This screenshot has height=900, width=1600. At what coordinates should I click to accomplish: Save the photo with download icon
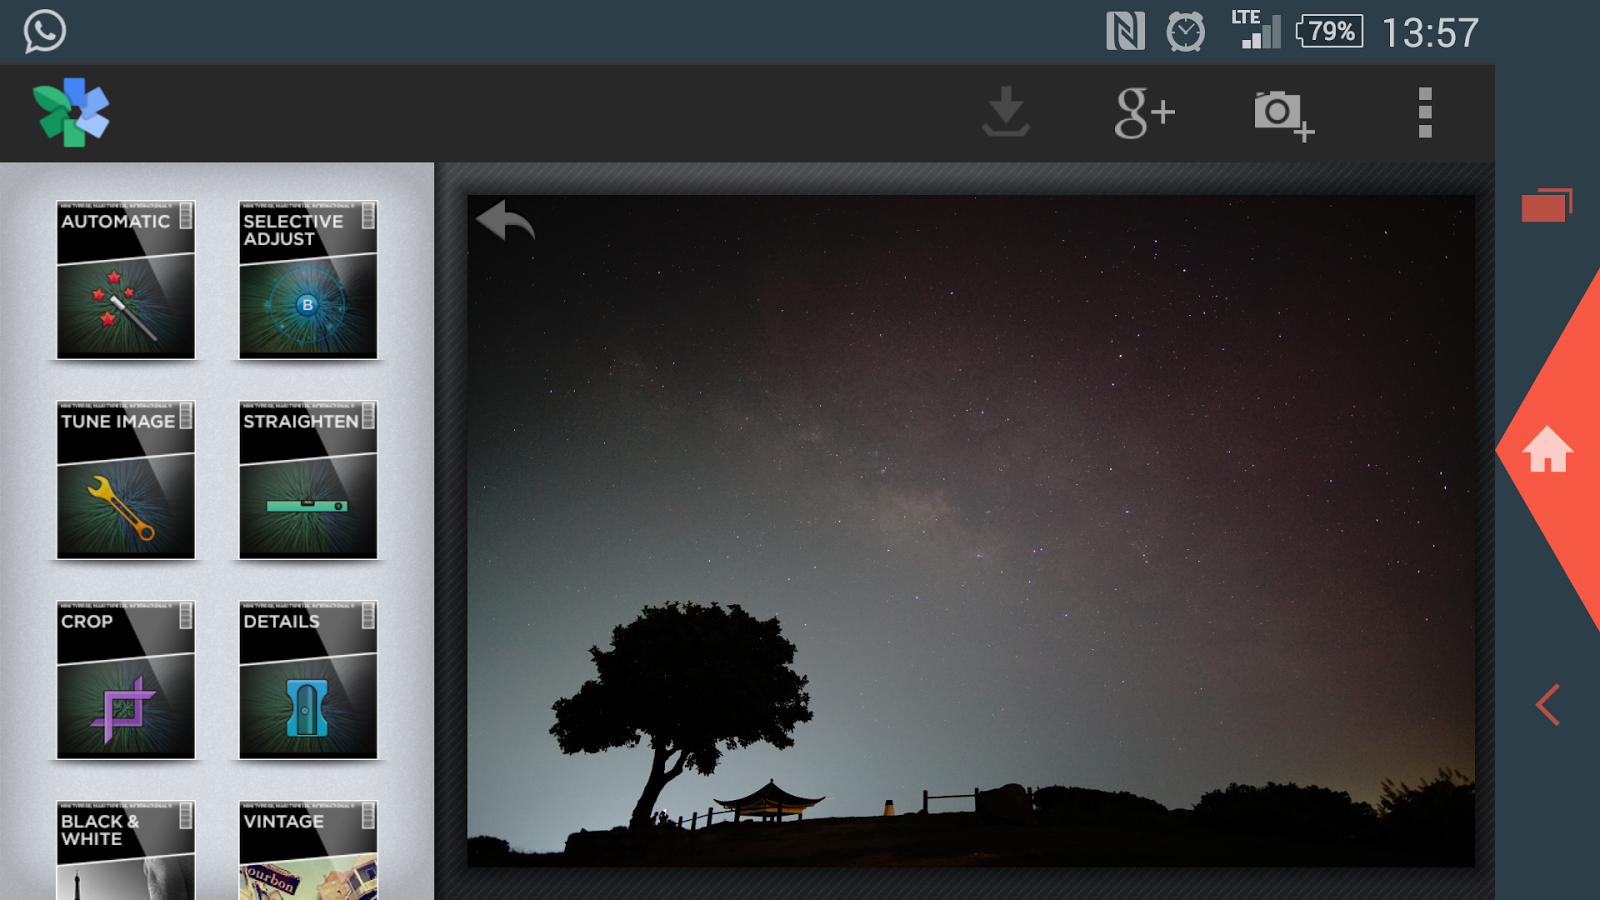(x=1006, y=112)
